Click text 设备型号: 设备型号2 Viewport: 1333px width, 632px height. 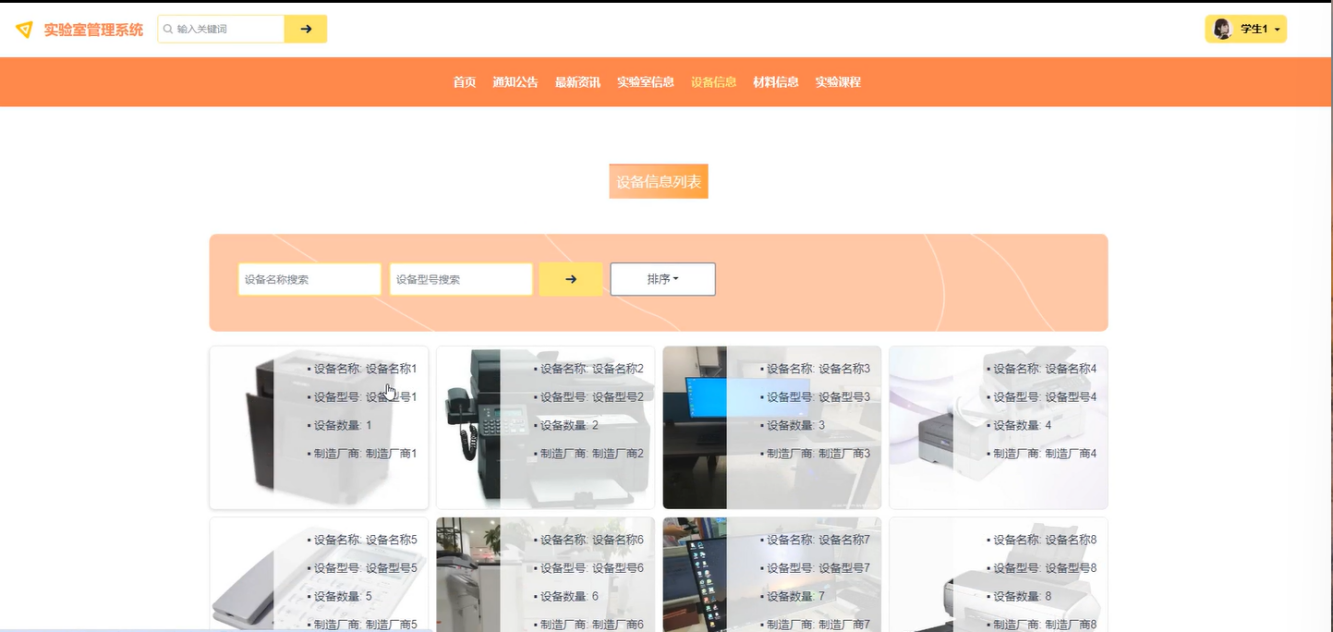(x=592, y=397)
